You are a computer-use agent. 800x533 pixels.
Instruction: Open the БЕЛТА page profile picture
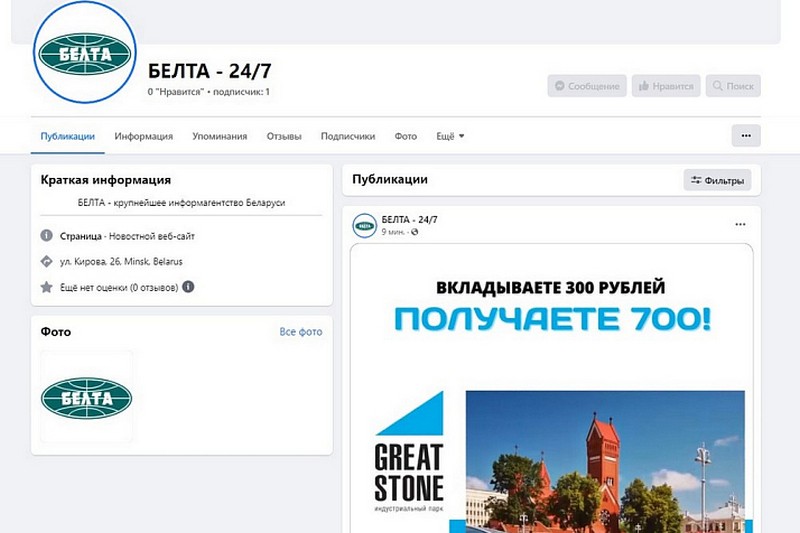[x=85, y=53]
